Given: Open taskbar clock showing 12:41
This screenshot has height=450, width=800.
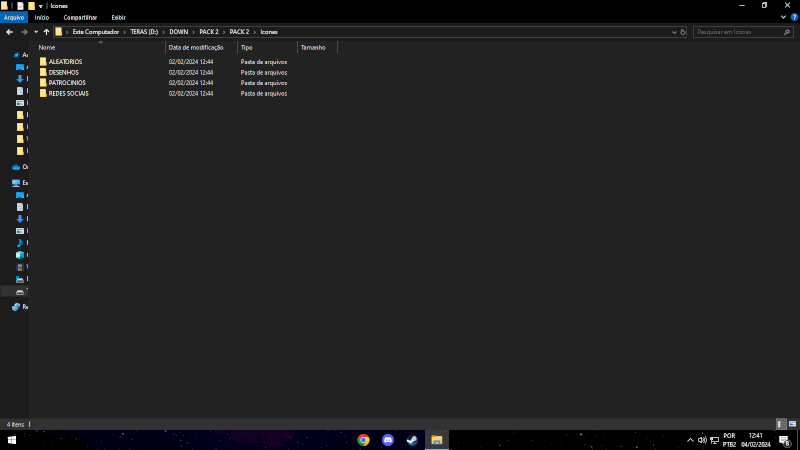Looking at the screenshot, I should [x=756, y=440].
